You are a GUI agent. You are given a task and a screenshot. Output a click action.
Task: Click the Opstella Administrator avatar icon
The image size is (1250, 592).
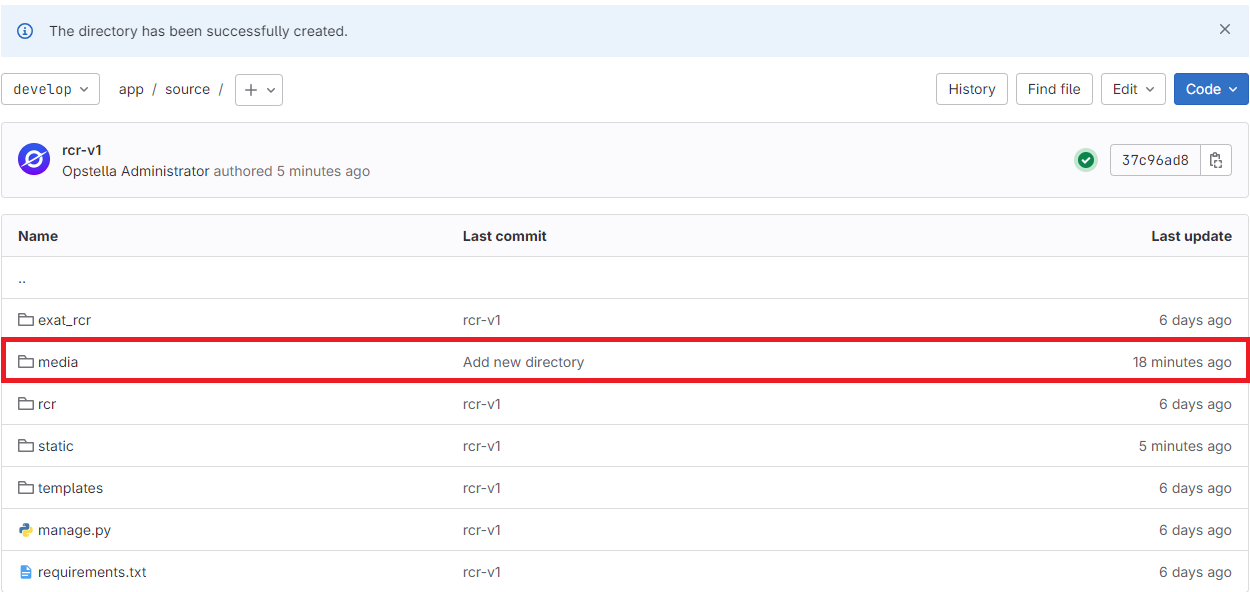[34, 160]
